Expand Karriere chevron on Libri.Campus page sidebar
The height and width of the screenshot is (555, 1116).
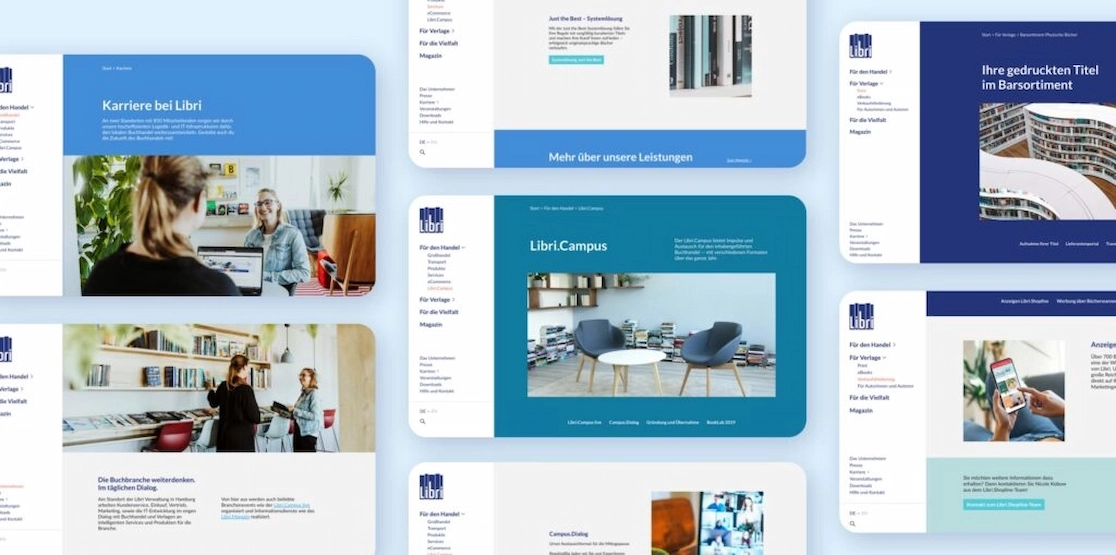(x=437, y=371)
